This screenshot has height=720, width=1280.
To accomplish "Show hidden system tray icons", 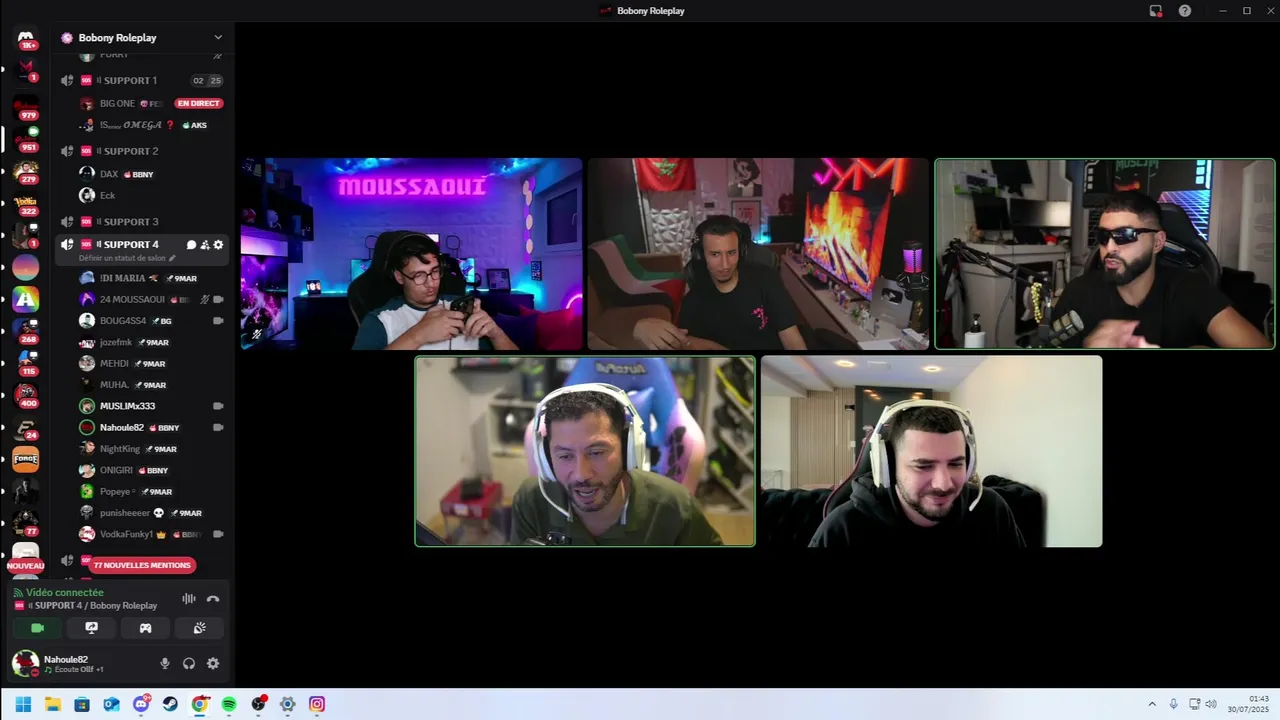I will coord(1152,704).
